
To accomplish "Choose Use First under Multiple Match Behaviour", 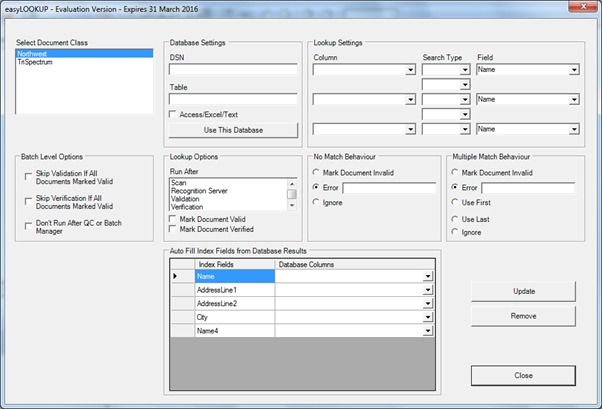I will click(x=456, y=201).
